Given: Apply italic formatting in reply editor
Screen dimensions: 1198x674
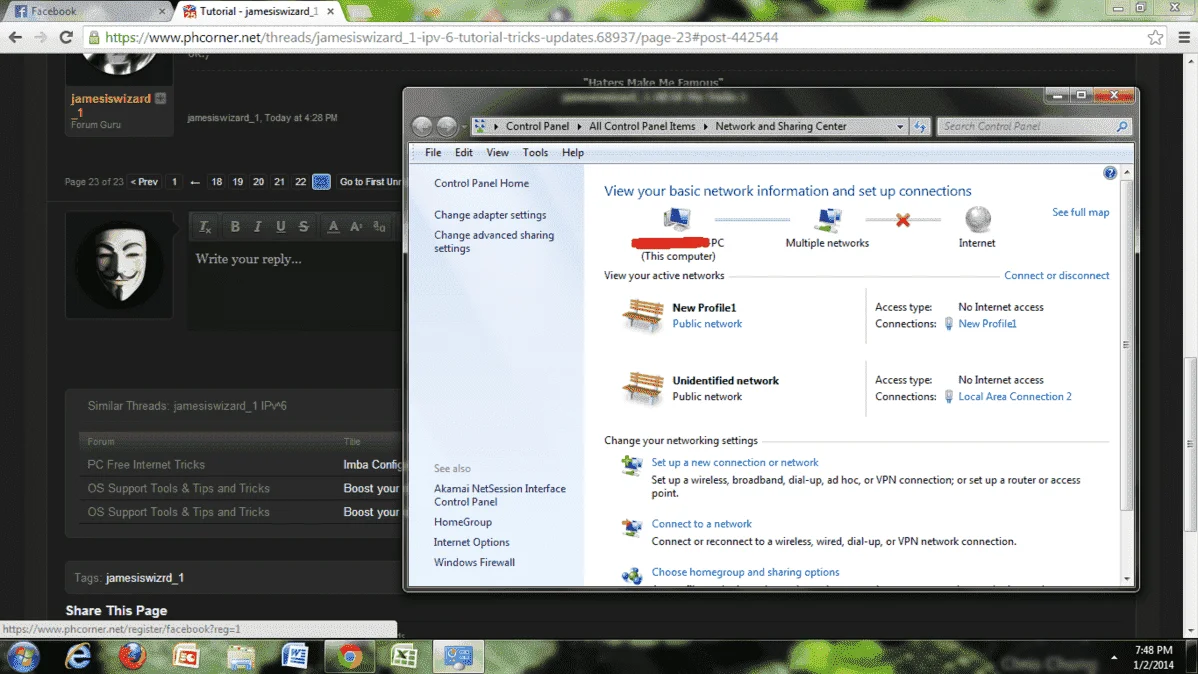Looking at the screenshot, I should (x=257, y=226).
